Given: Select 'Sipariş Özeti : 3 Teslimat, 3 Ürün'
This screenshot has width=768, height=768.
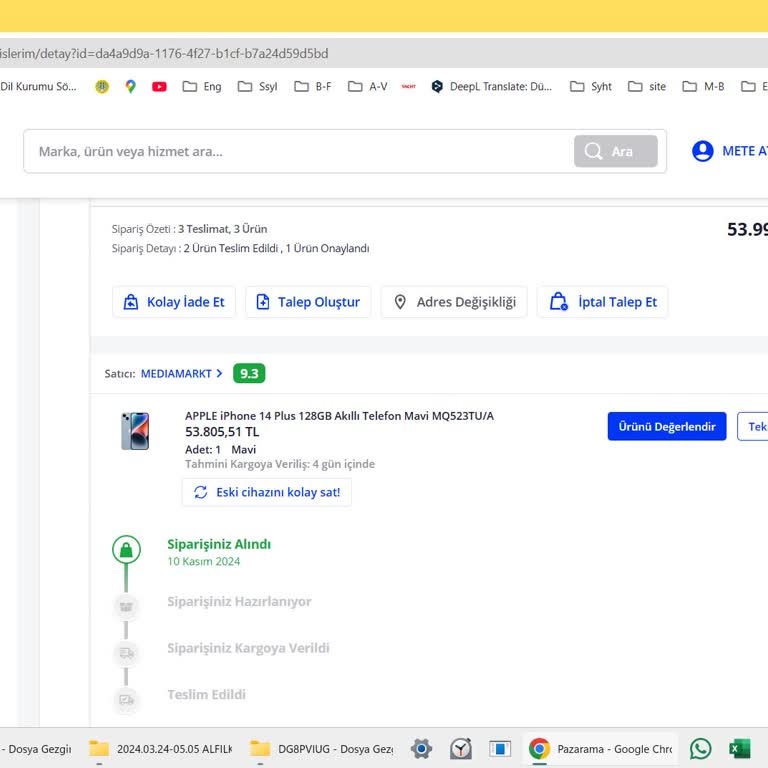Looking at the screenshot, I should point(190,229).
